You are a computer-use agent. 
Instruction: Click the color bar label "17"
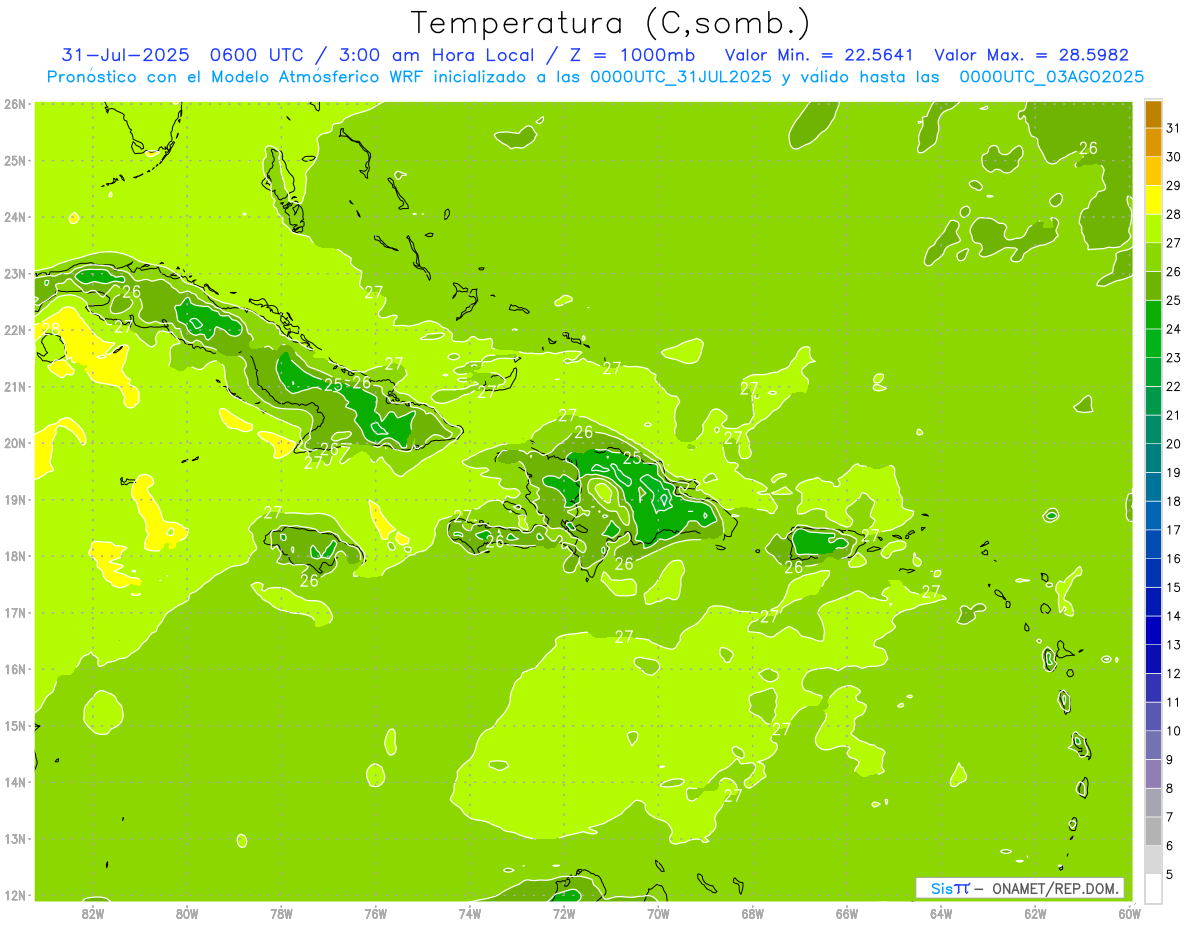click(x=1173, y=530)
